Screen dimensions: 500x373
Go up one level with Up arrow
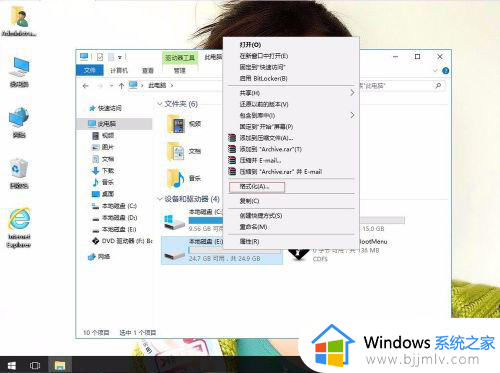click(121, 86)
